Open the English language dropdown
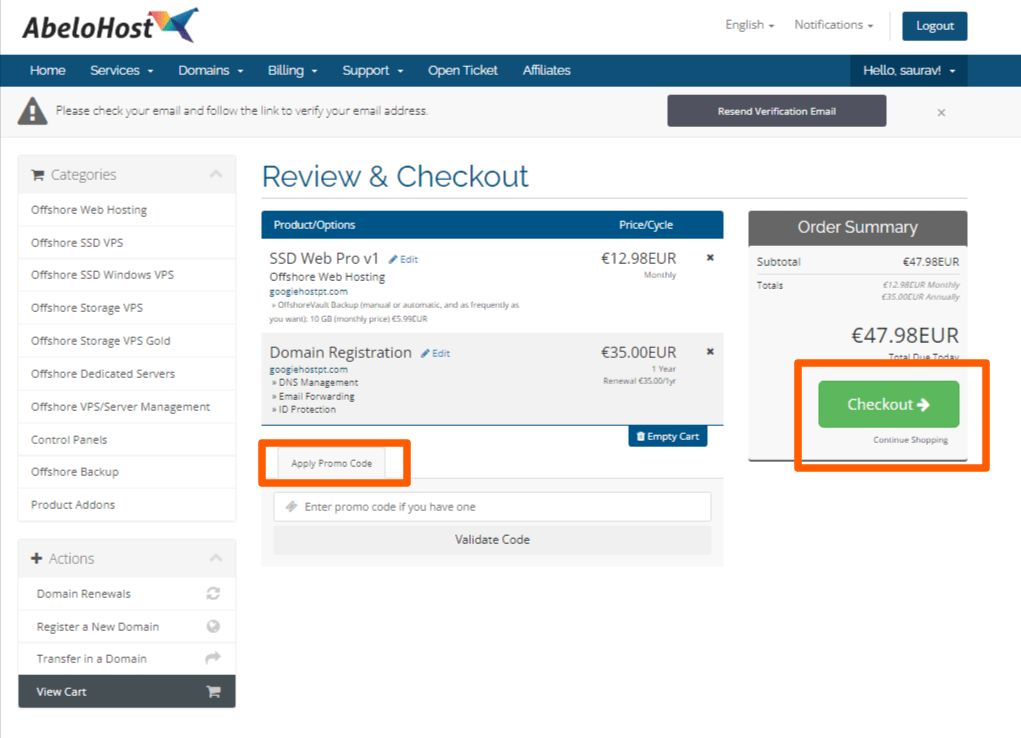The image size is (1021, 738). [x=749, y=25]
